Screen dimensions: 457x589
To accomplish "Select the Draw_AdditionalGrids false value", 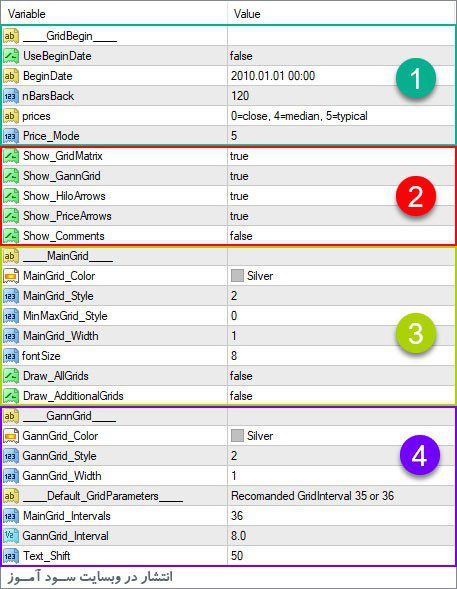I will 241,396.
